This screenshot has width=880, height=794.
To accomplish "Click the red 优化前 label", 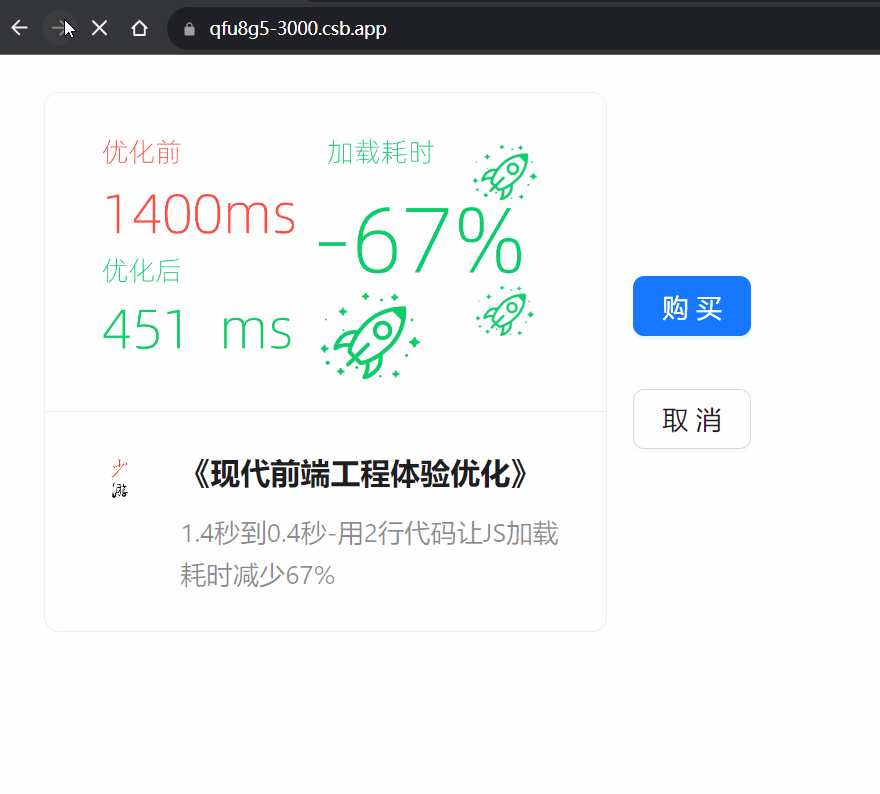I will (x=141, y=152).
